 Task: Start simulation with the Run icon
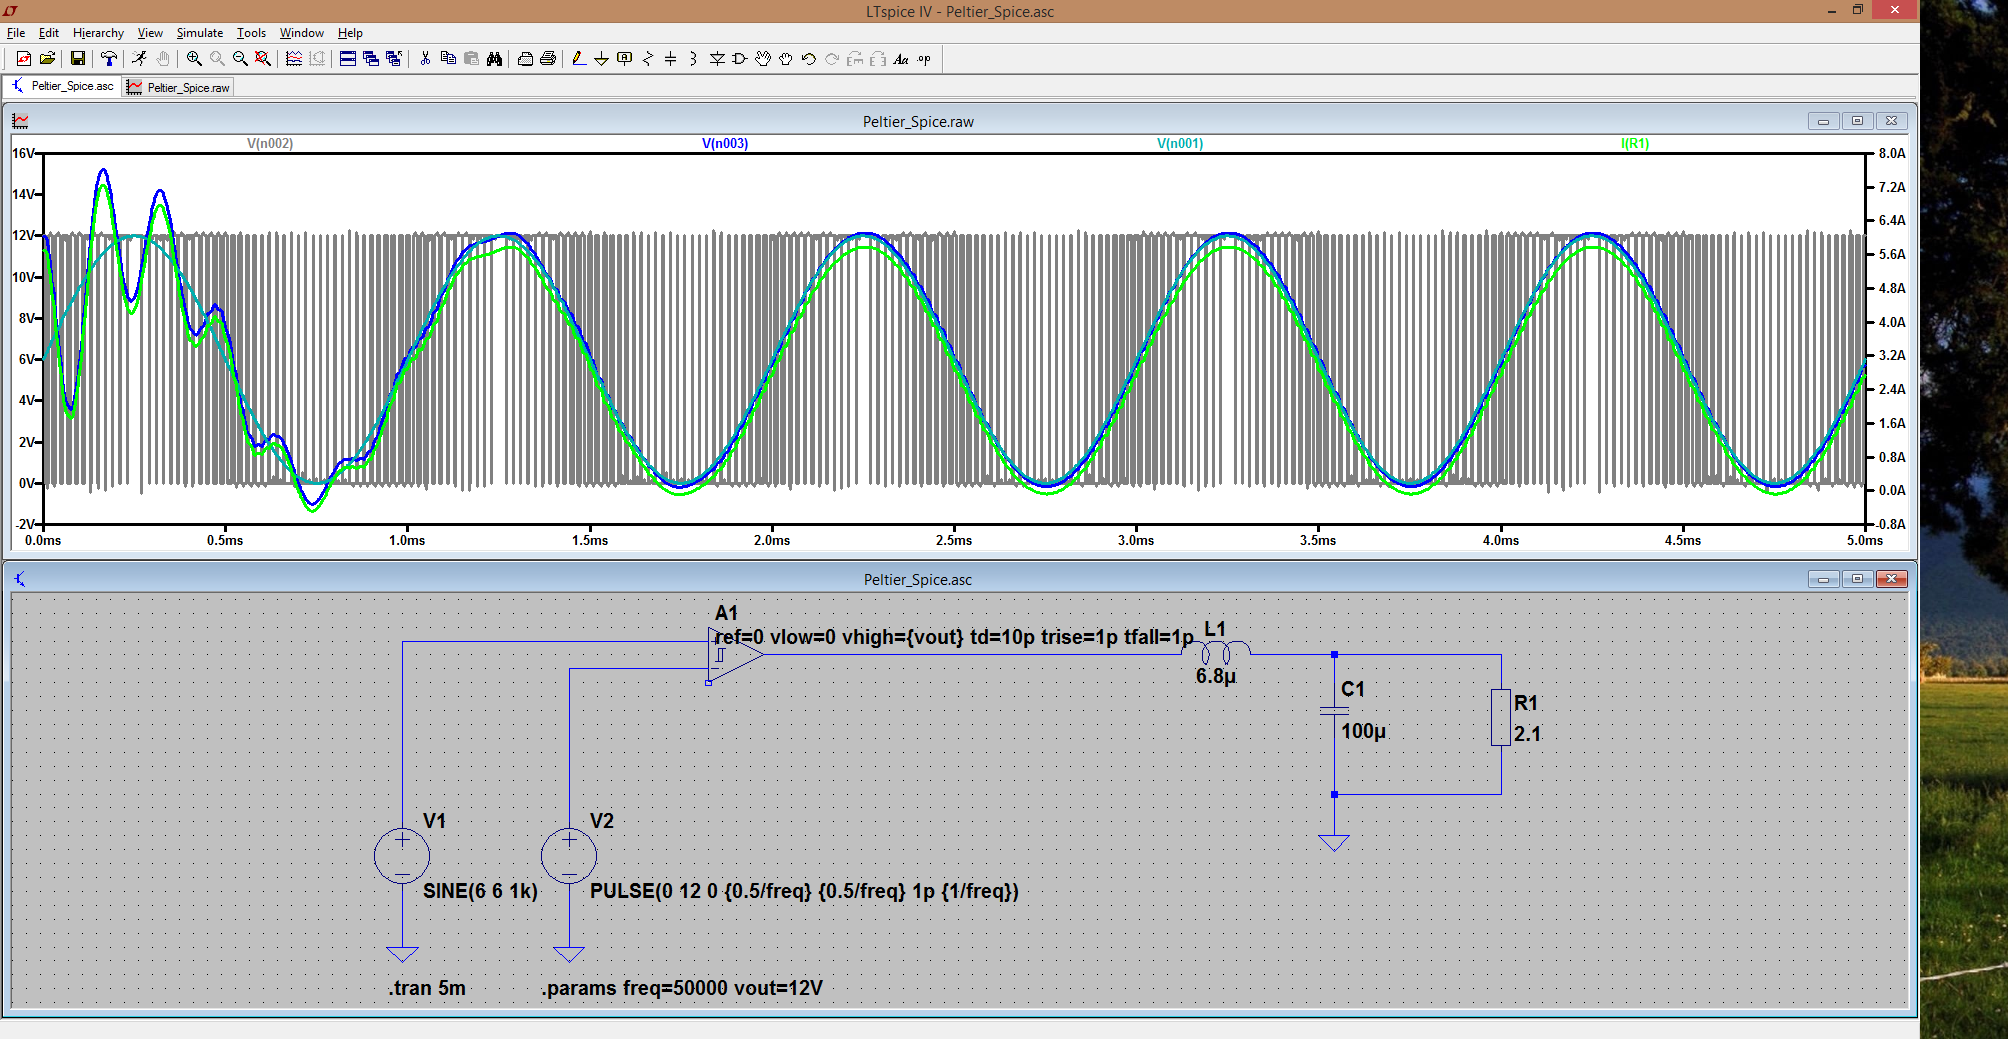139,59
